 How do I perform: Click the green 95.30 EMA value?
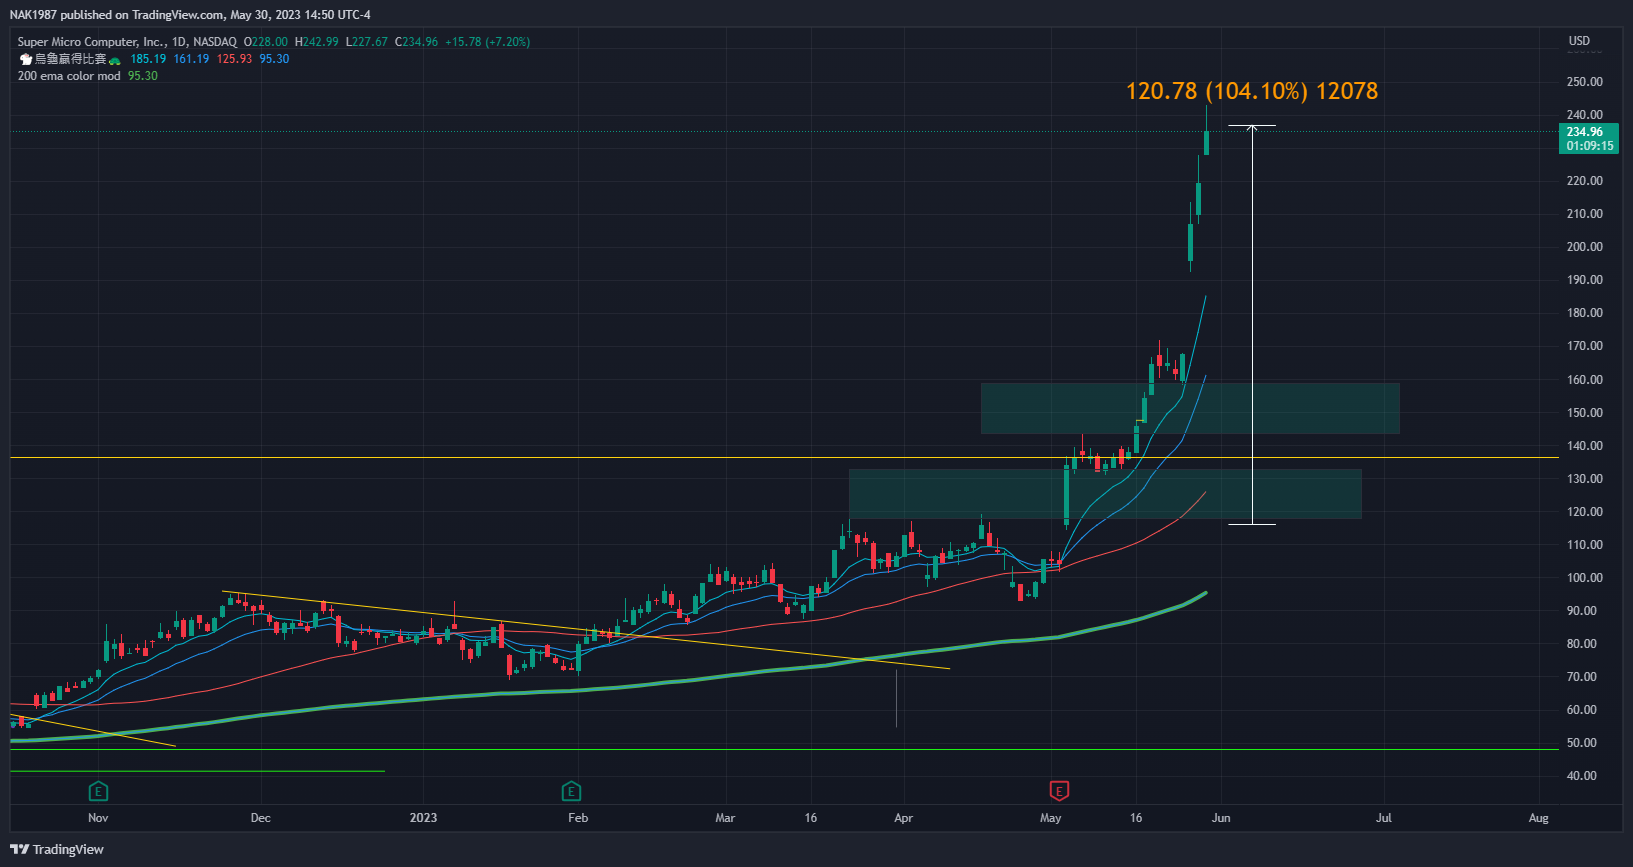[x=143, y=76]
